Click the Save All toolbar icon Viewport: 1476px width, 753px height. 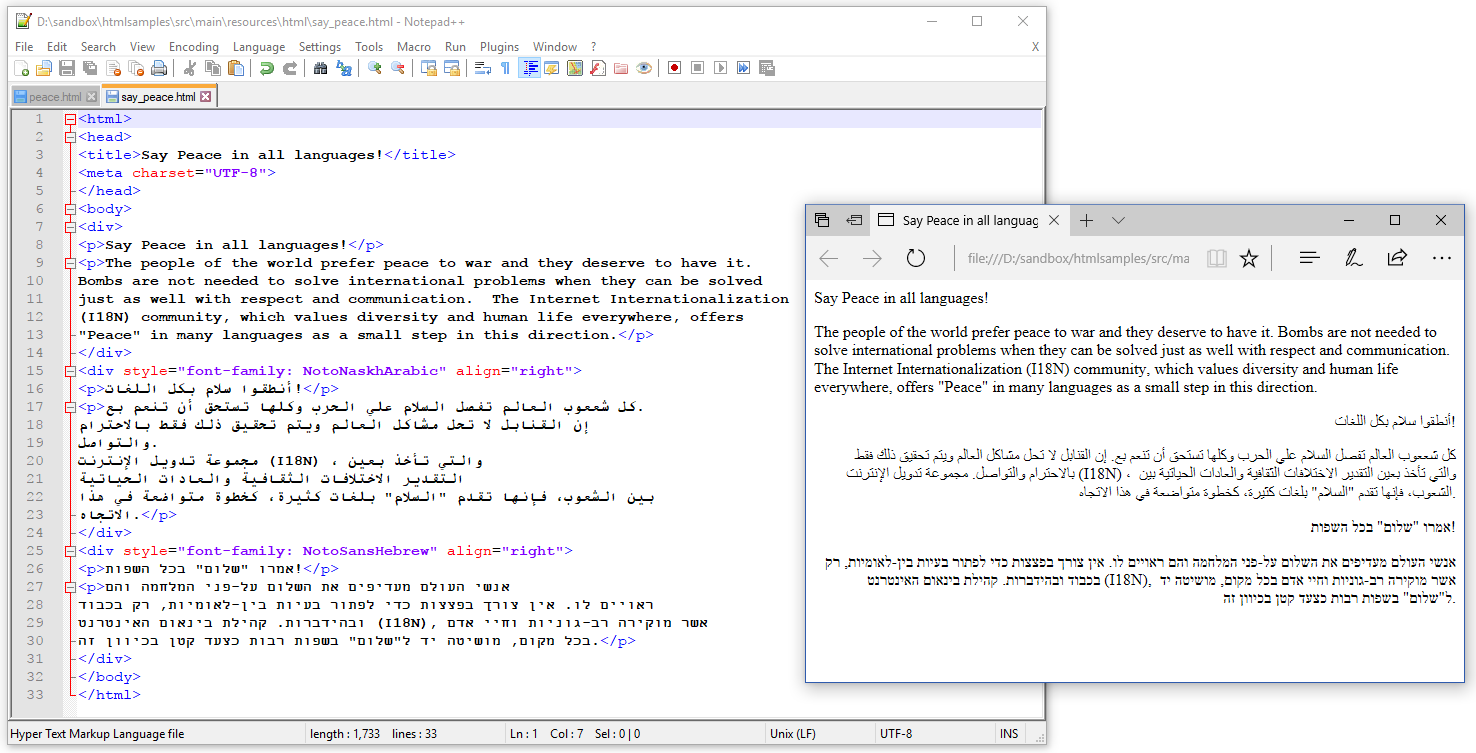point(90,68)
